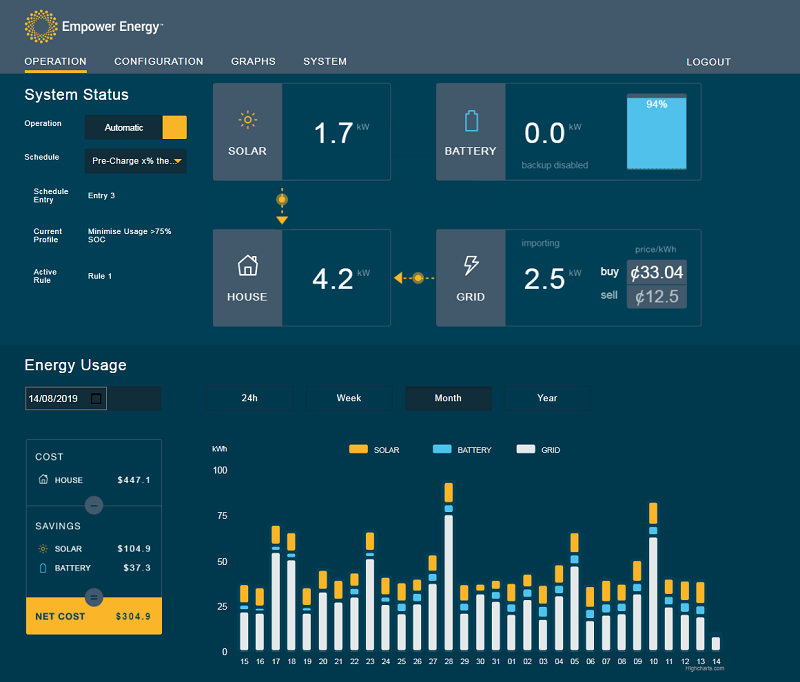
Task: Click the solar sun icon tile
Action: 247,120
